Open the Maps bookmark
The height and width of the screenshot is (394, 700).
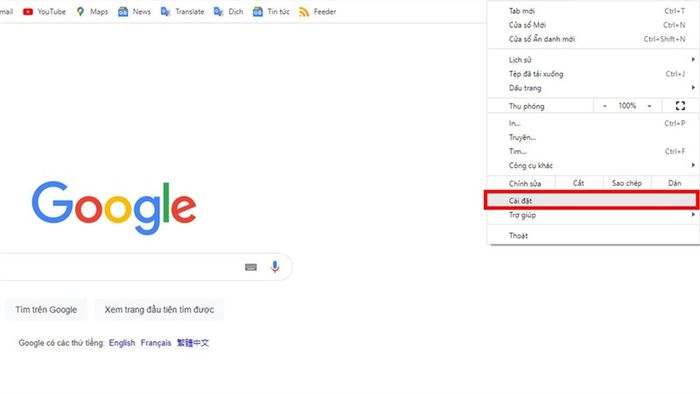(x=92, y=12)
